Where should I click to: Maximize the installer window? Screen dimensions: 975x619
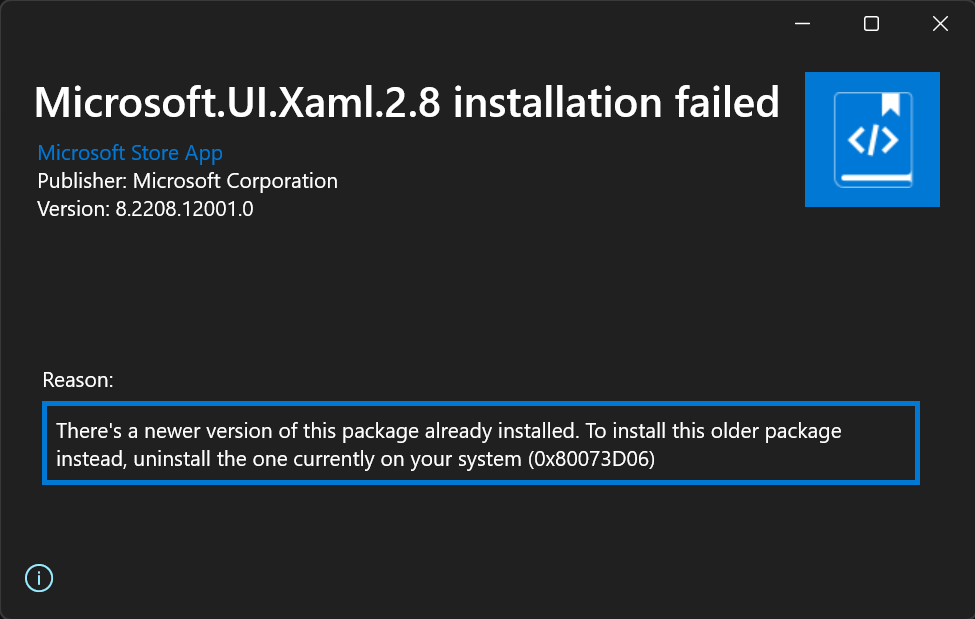(x=871, y=24)
